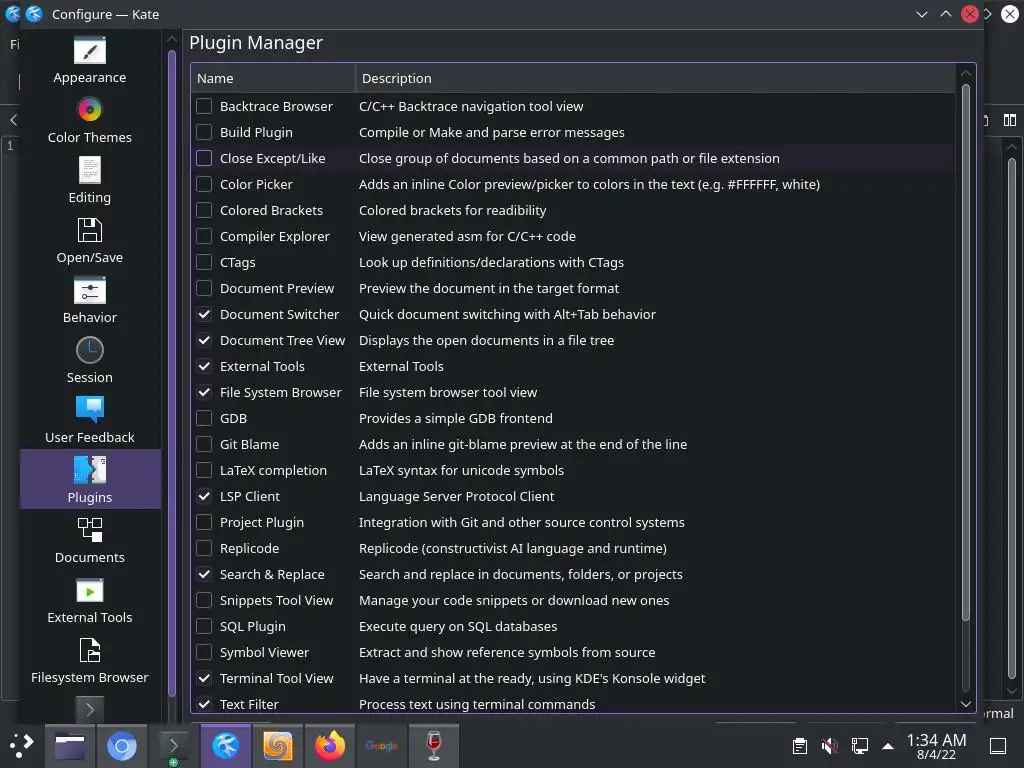Select the Plugins settings page

(89, 479)
